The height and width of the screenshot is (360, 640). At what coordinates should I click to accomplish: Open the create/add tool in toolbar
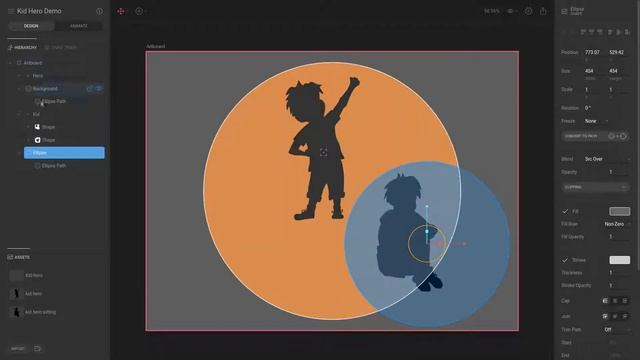tap(139, 11)
